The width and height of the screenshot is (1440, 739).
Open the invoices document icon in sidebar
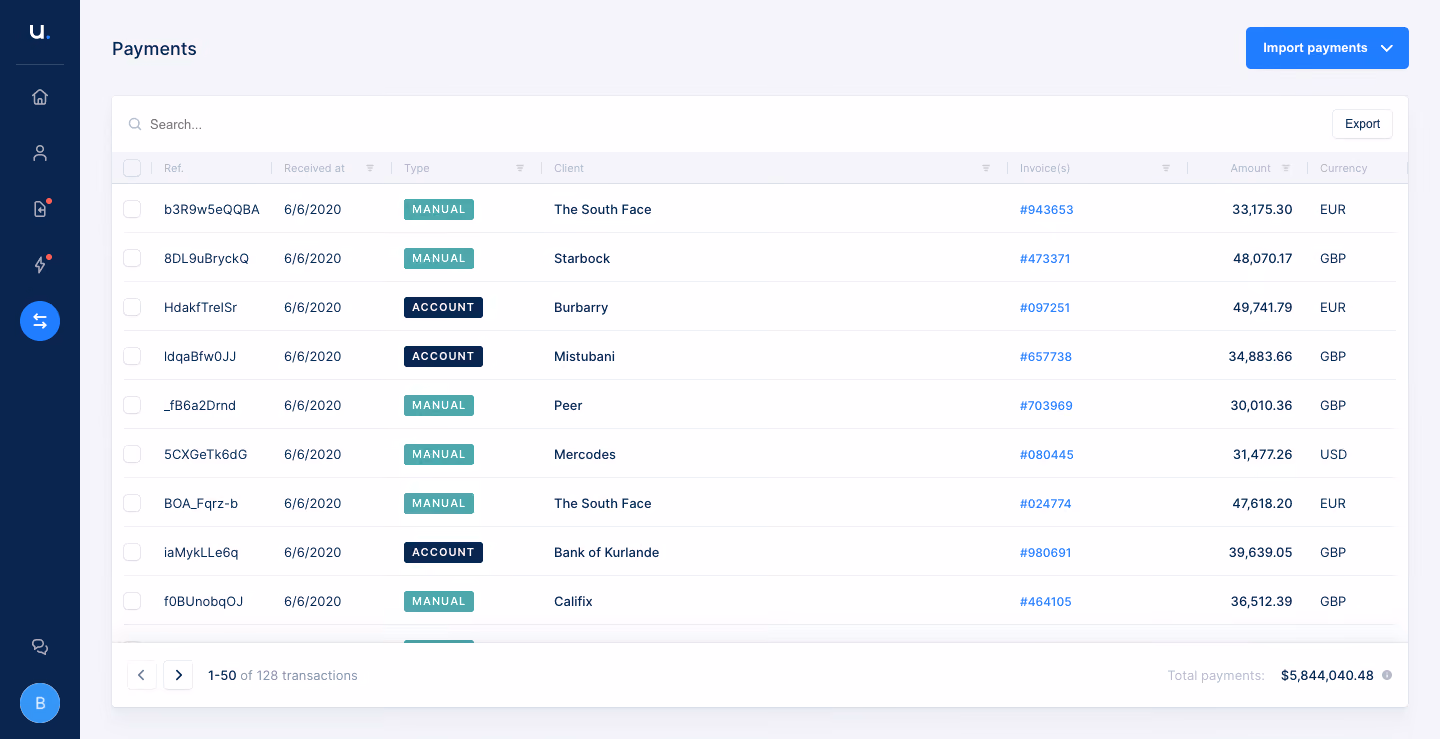(x=40, y=209)
